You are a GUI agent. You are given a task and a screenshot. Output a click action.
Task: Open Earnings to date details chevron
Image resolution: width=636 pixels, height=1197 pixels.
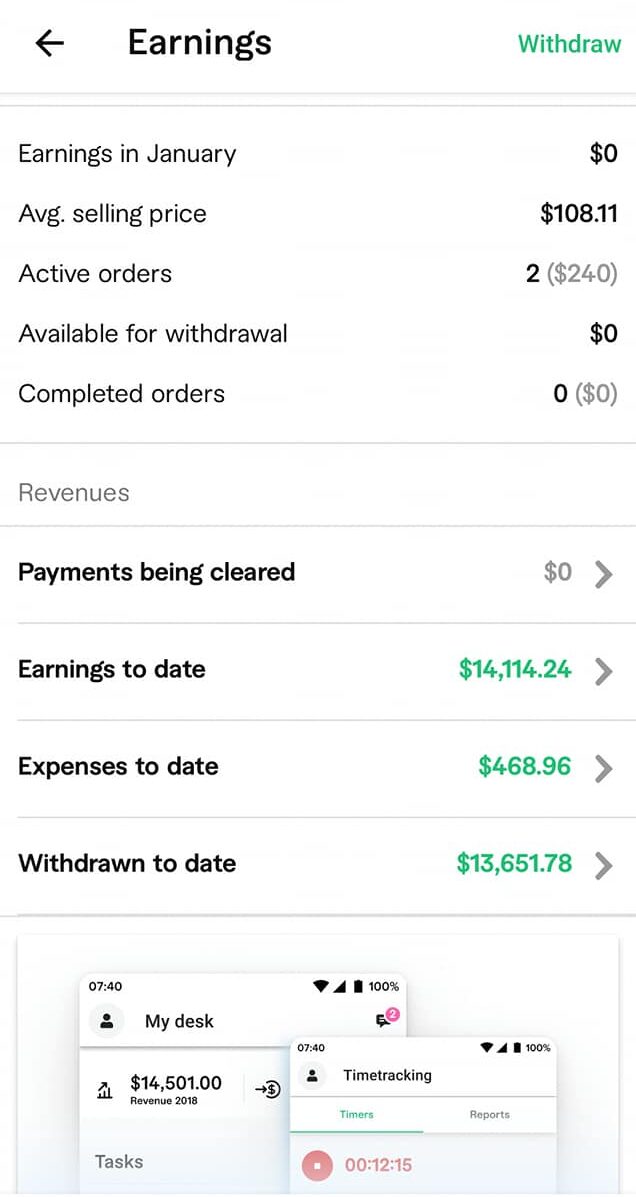[603, 671]
